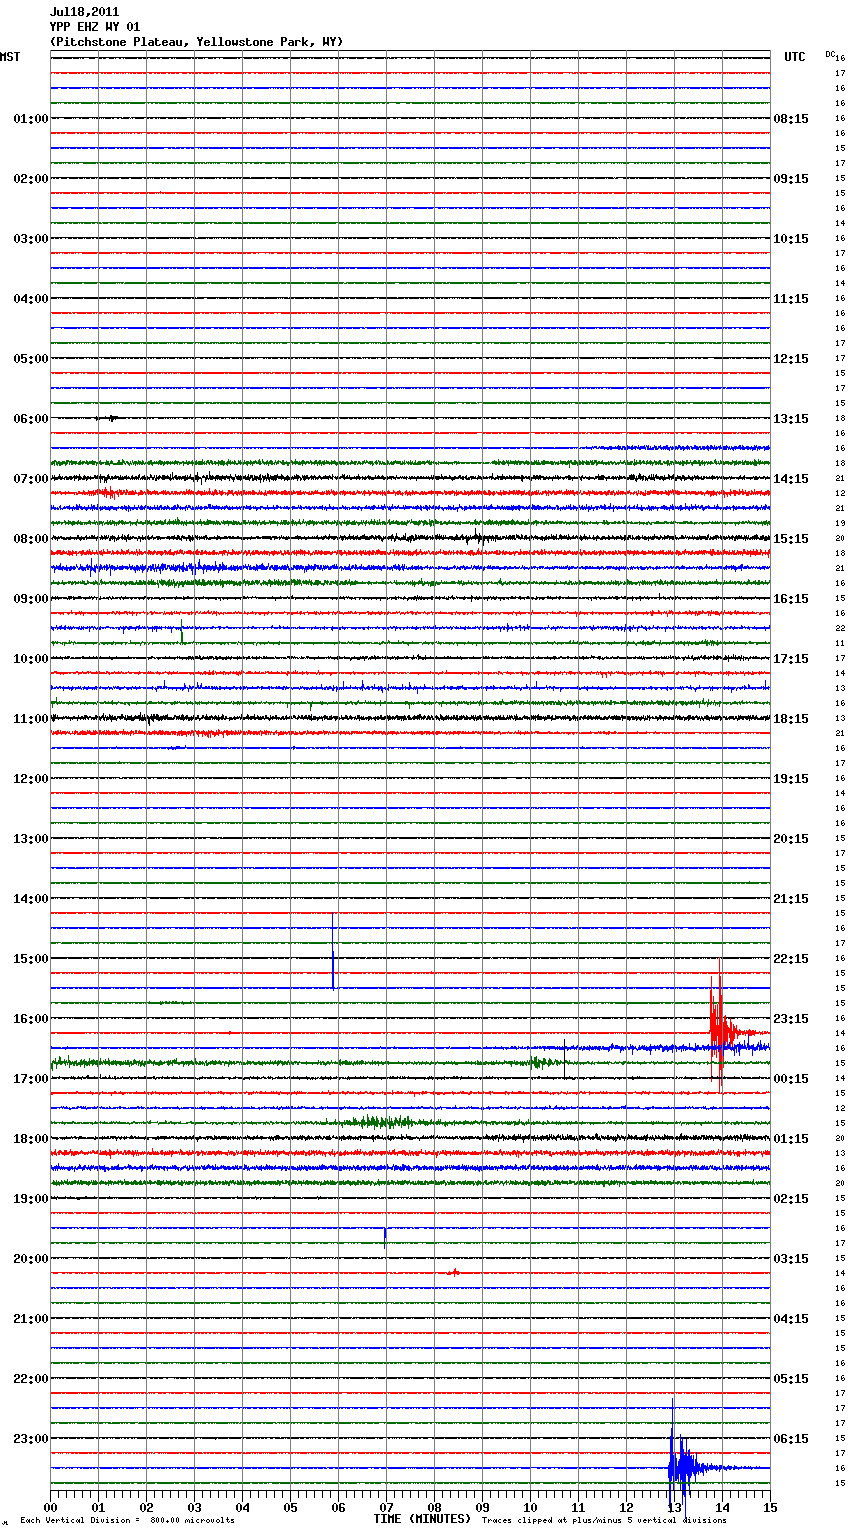850x1534 pixels.
Task: Click the UTC axis header
Action: (794, 57)
